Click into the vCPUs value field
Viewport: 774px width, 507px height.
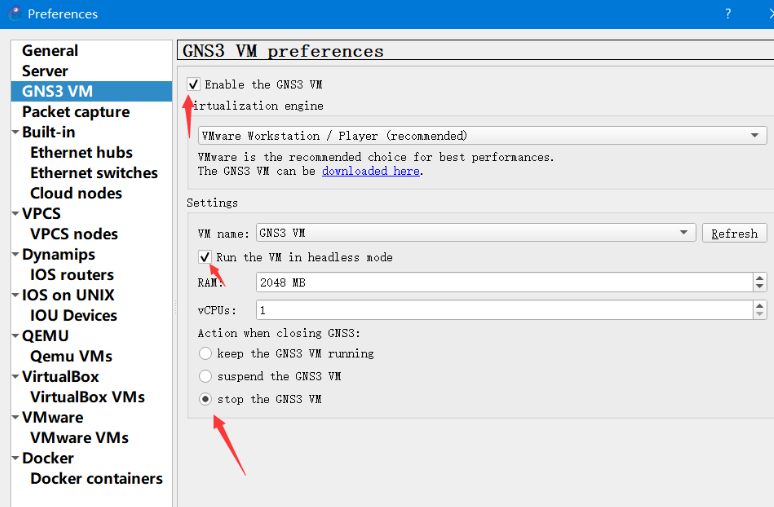(505, 310)
